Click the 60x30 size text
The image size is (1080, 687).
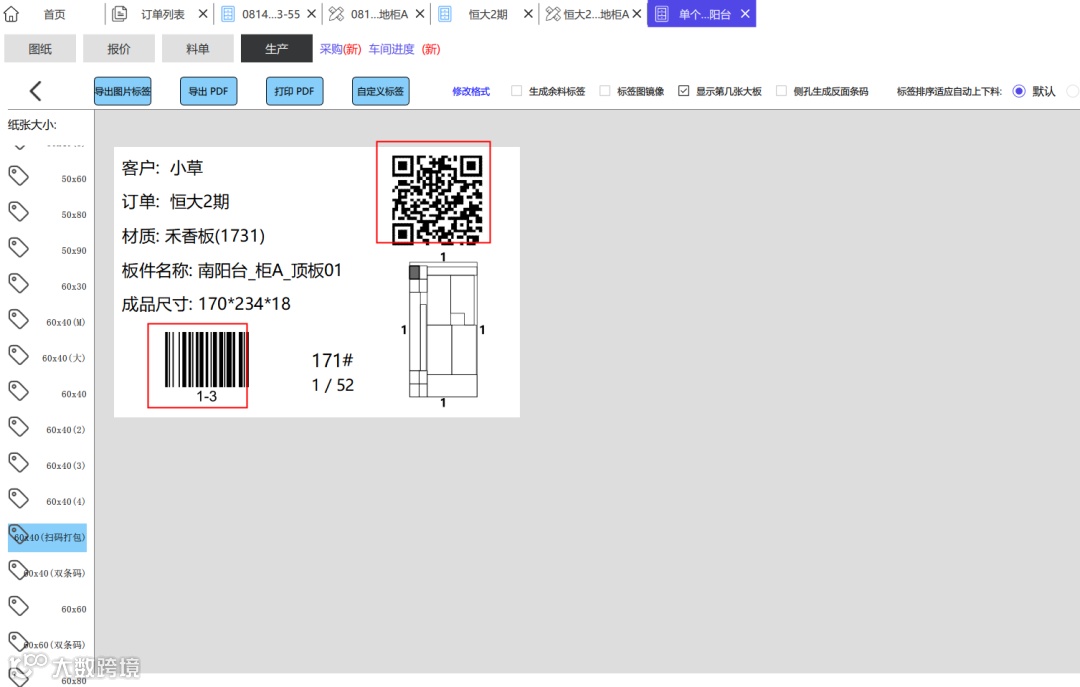click(x=74, y=287)
